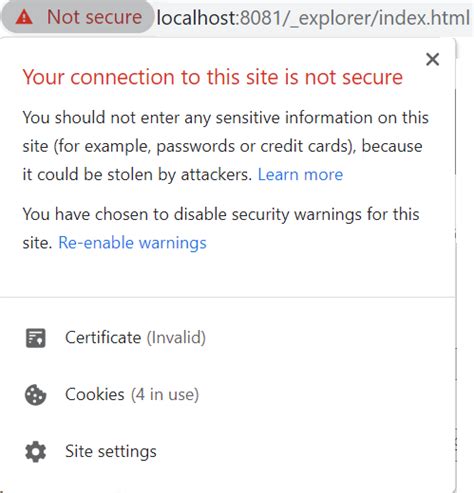Open the Certificate icon entry
This screenshot has width=474, height=493.
tap(36, 338)
